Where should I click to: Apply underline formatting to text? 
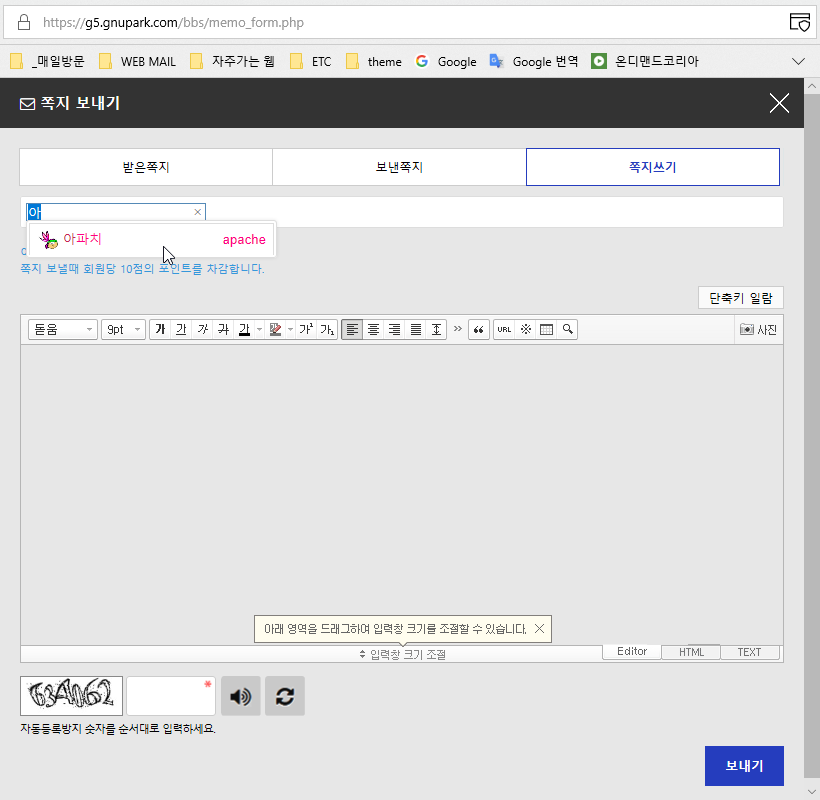181,330
